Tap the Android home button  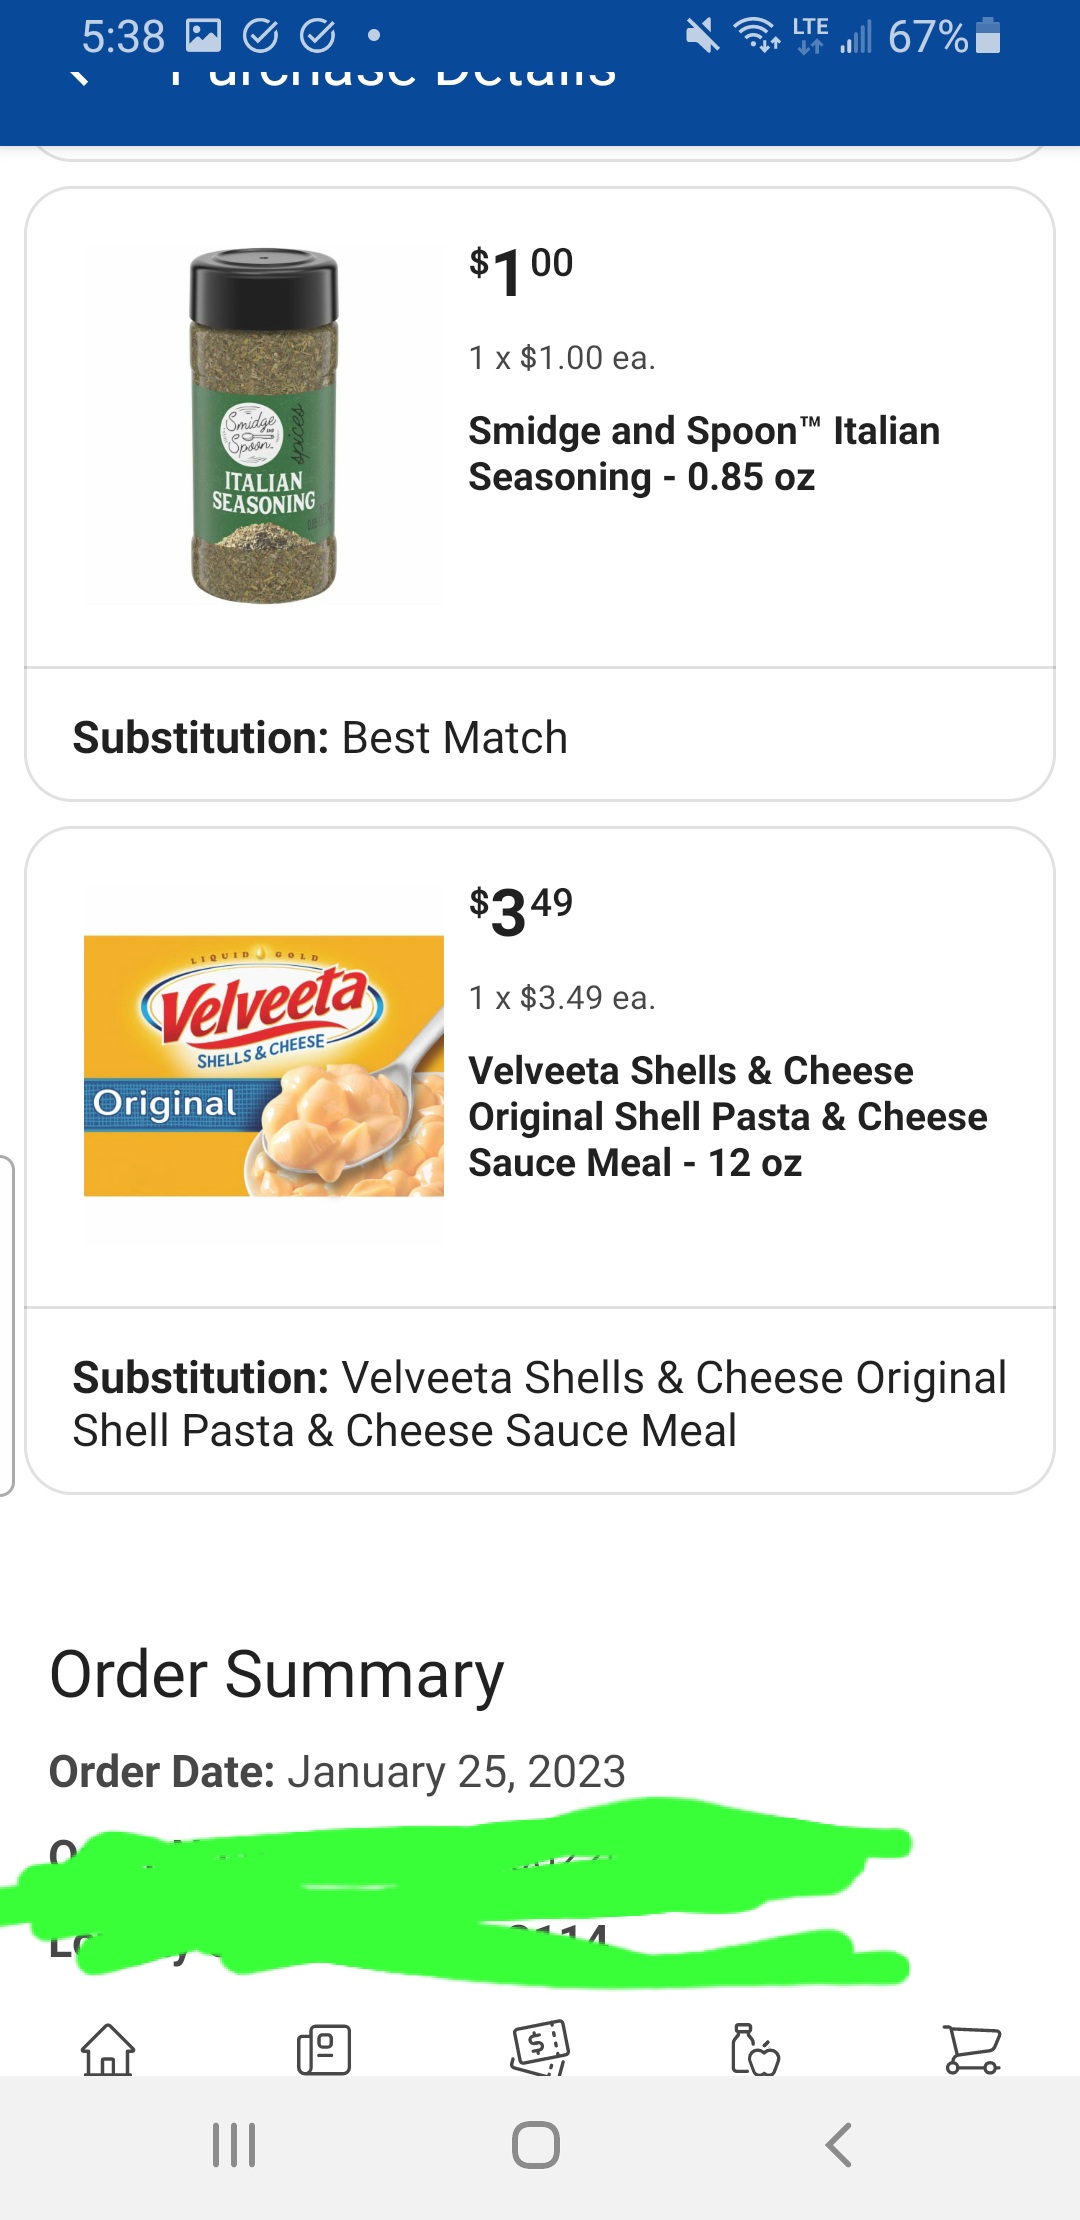[536, 2145]
